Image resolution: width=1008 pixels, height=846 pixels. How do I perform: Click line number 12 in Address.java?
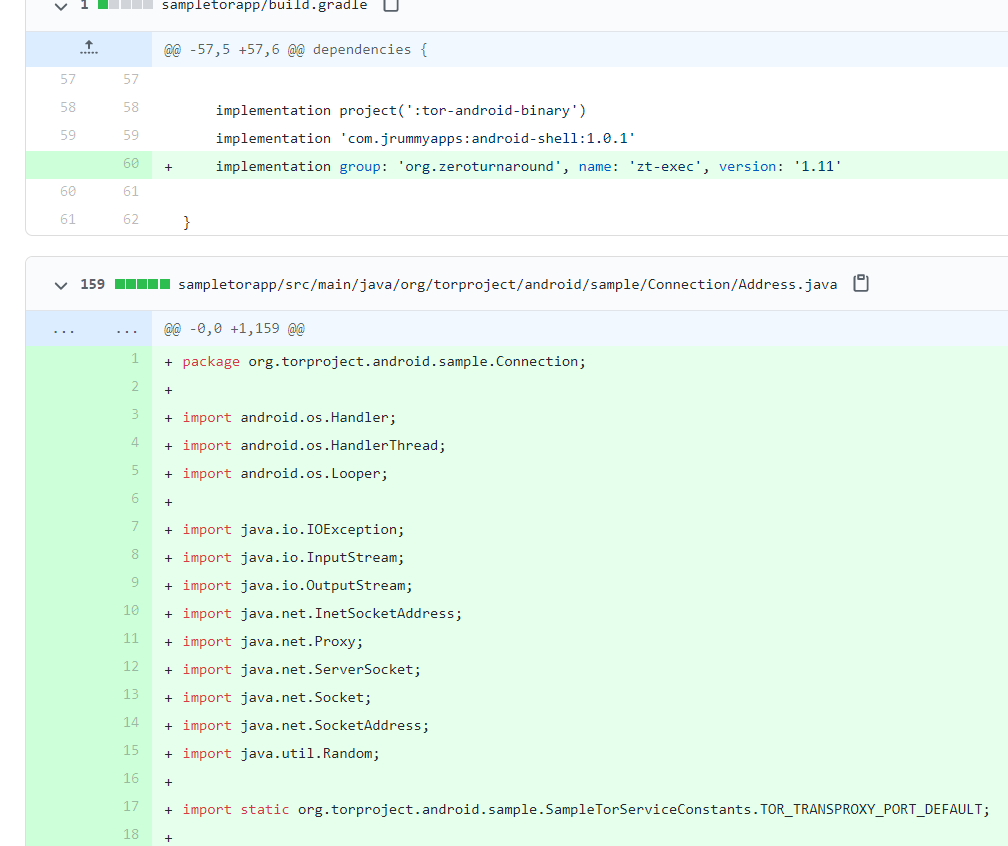click(x=130, y=666)
